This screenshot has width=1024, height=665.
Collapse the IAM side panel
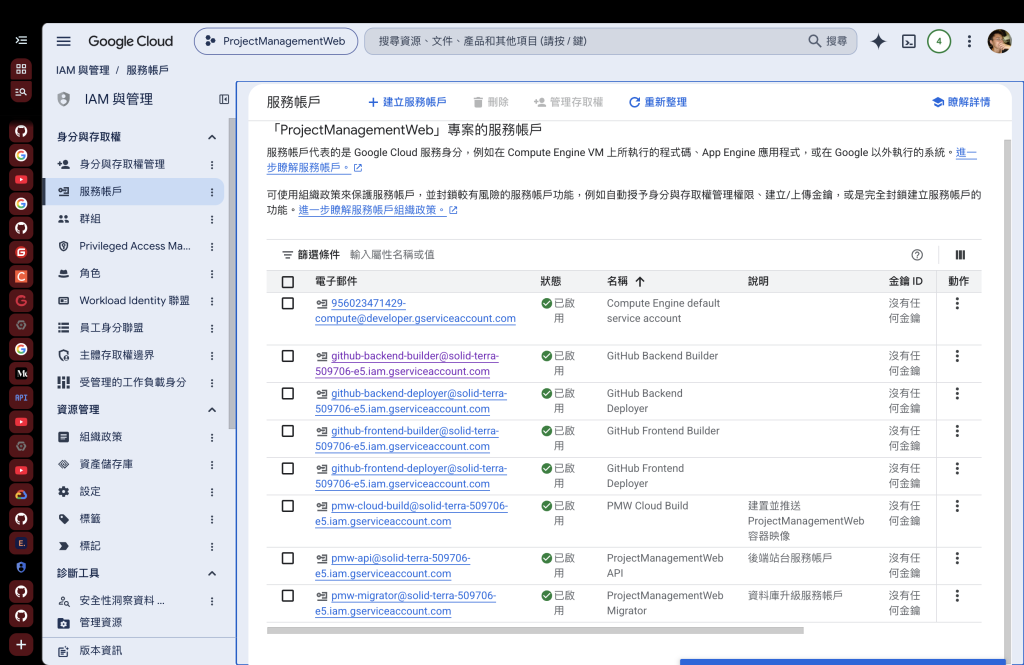coord(224,99)
